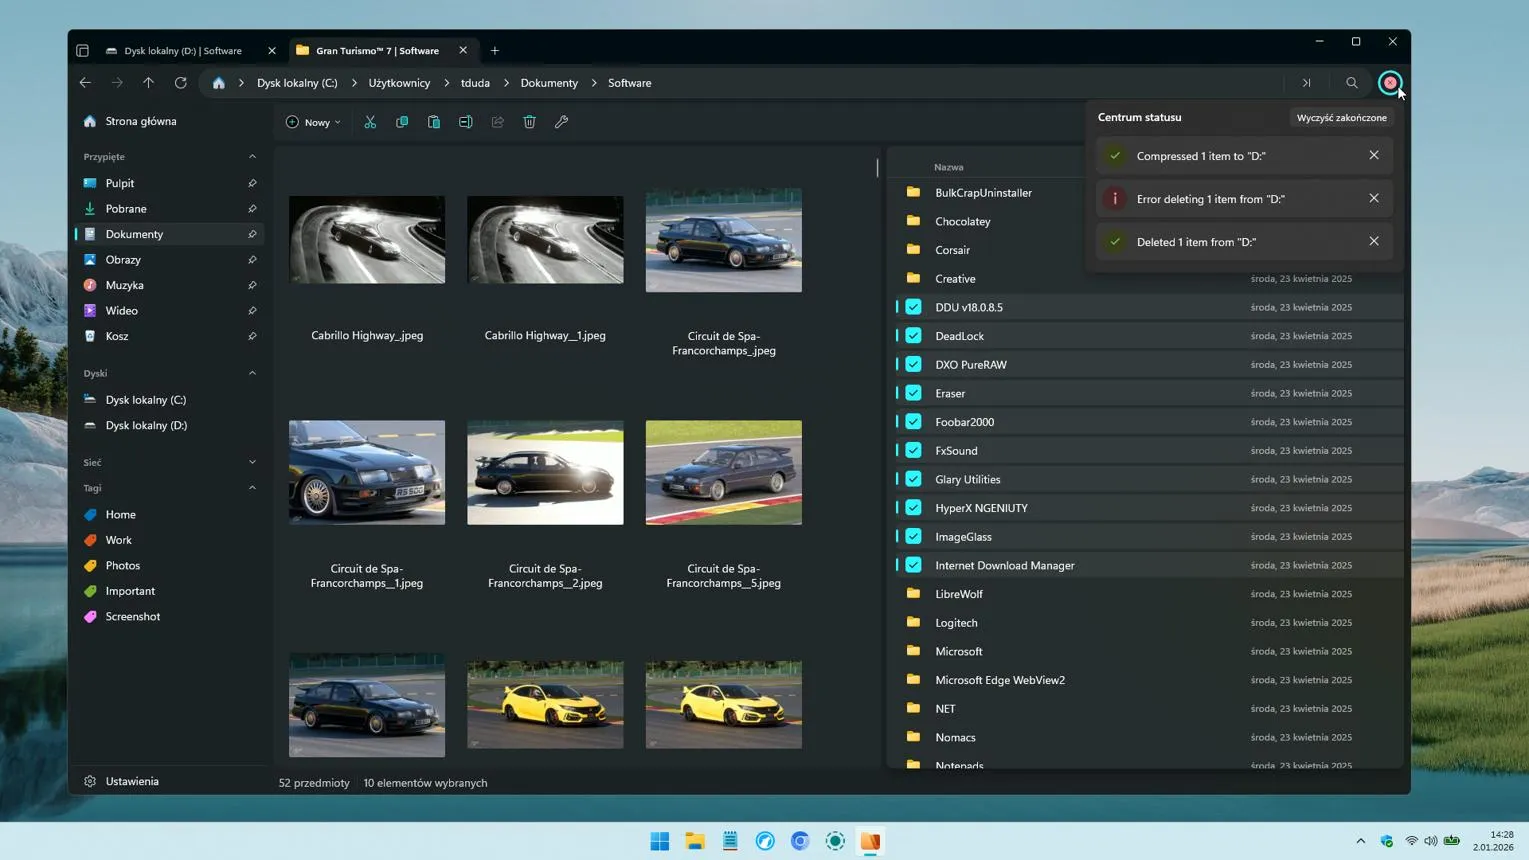The image size is (1529, 860).
Task: Click Wyczyść zakończone button
Action: [x=1341, y=118]
